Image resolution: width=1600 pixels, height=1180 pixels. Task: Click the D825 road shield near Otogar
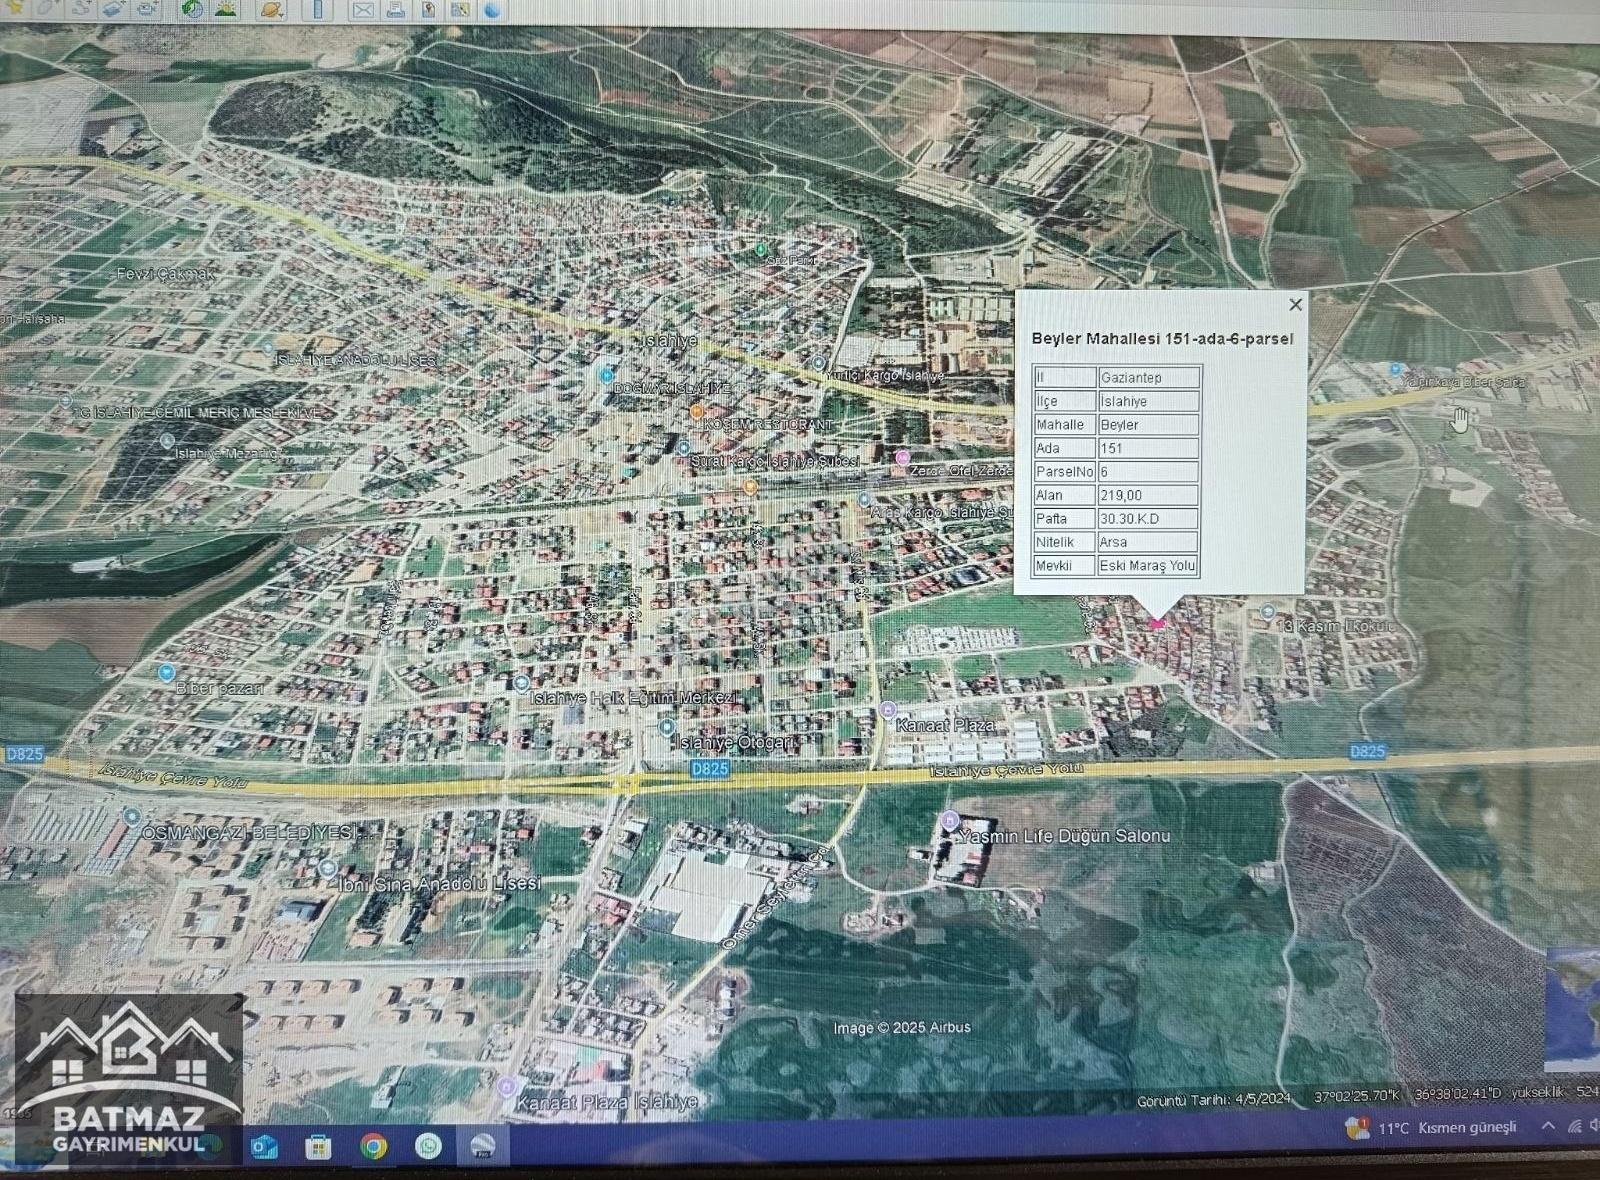pos(709,769)
